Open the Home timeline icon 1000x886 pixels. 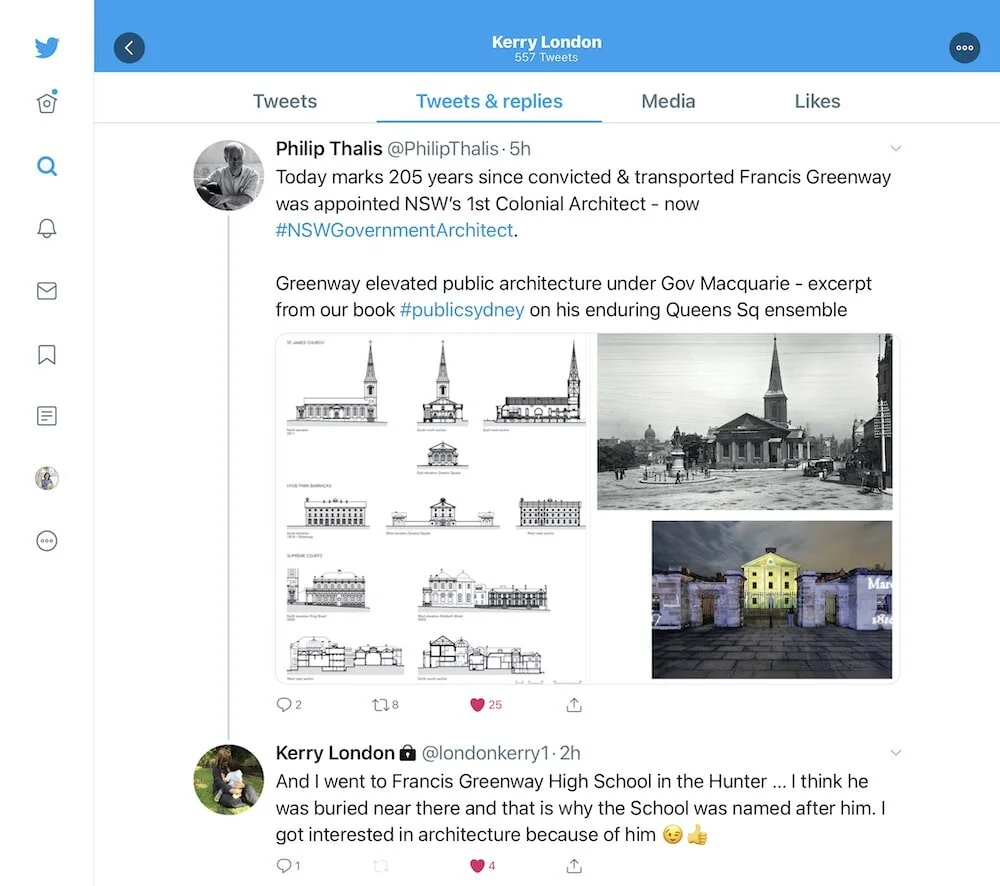pyautogui.click(x=46, y=104)
